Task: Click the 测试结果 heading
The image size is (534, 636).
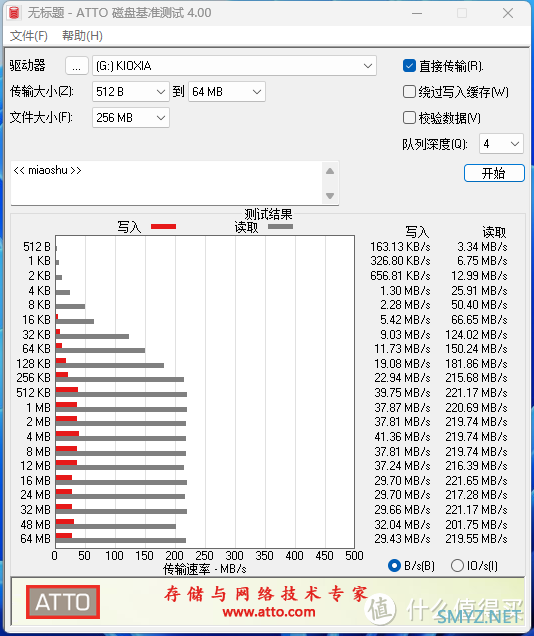Action: click(x=268, y=214)
